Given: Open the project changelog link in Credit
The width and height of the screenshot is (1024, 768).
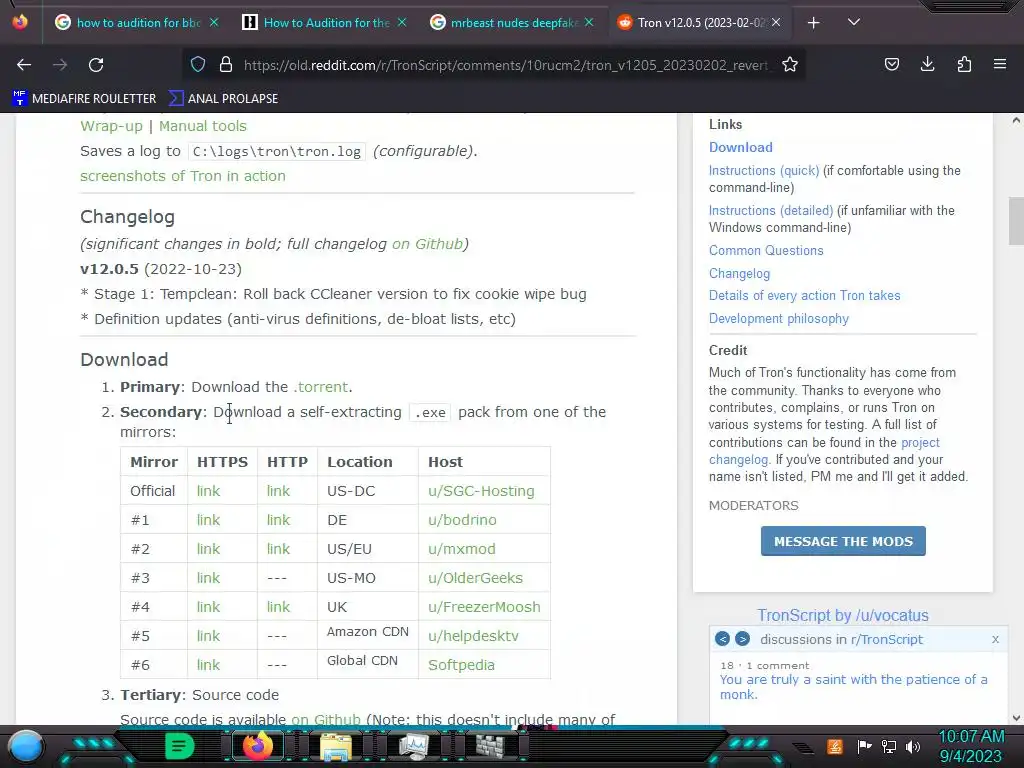Looking at the screenshot, I should 920,443.
